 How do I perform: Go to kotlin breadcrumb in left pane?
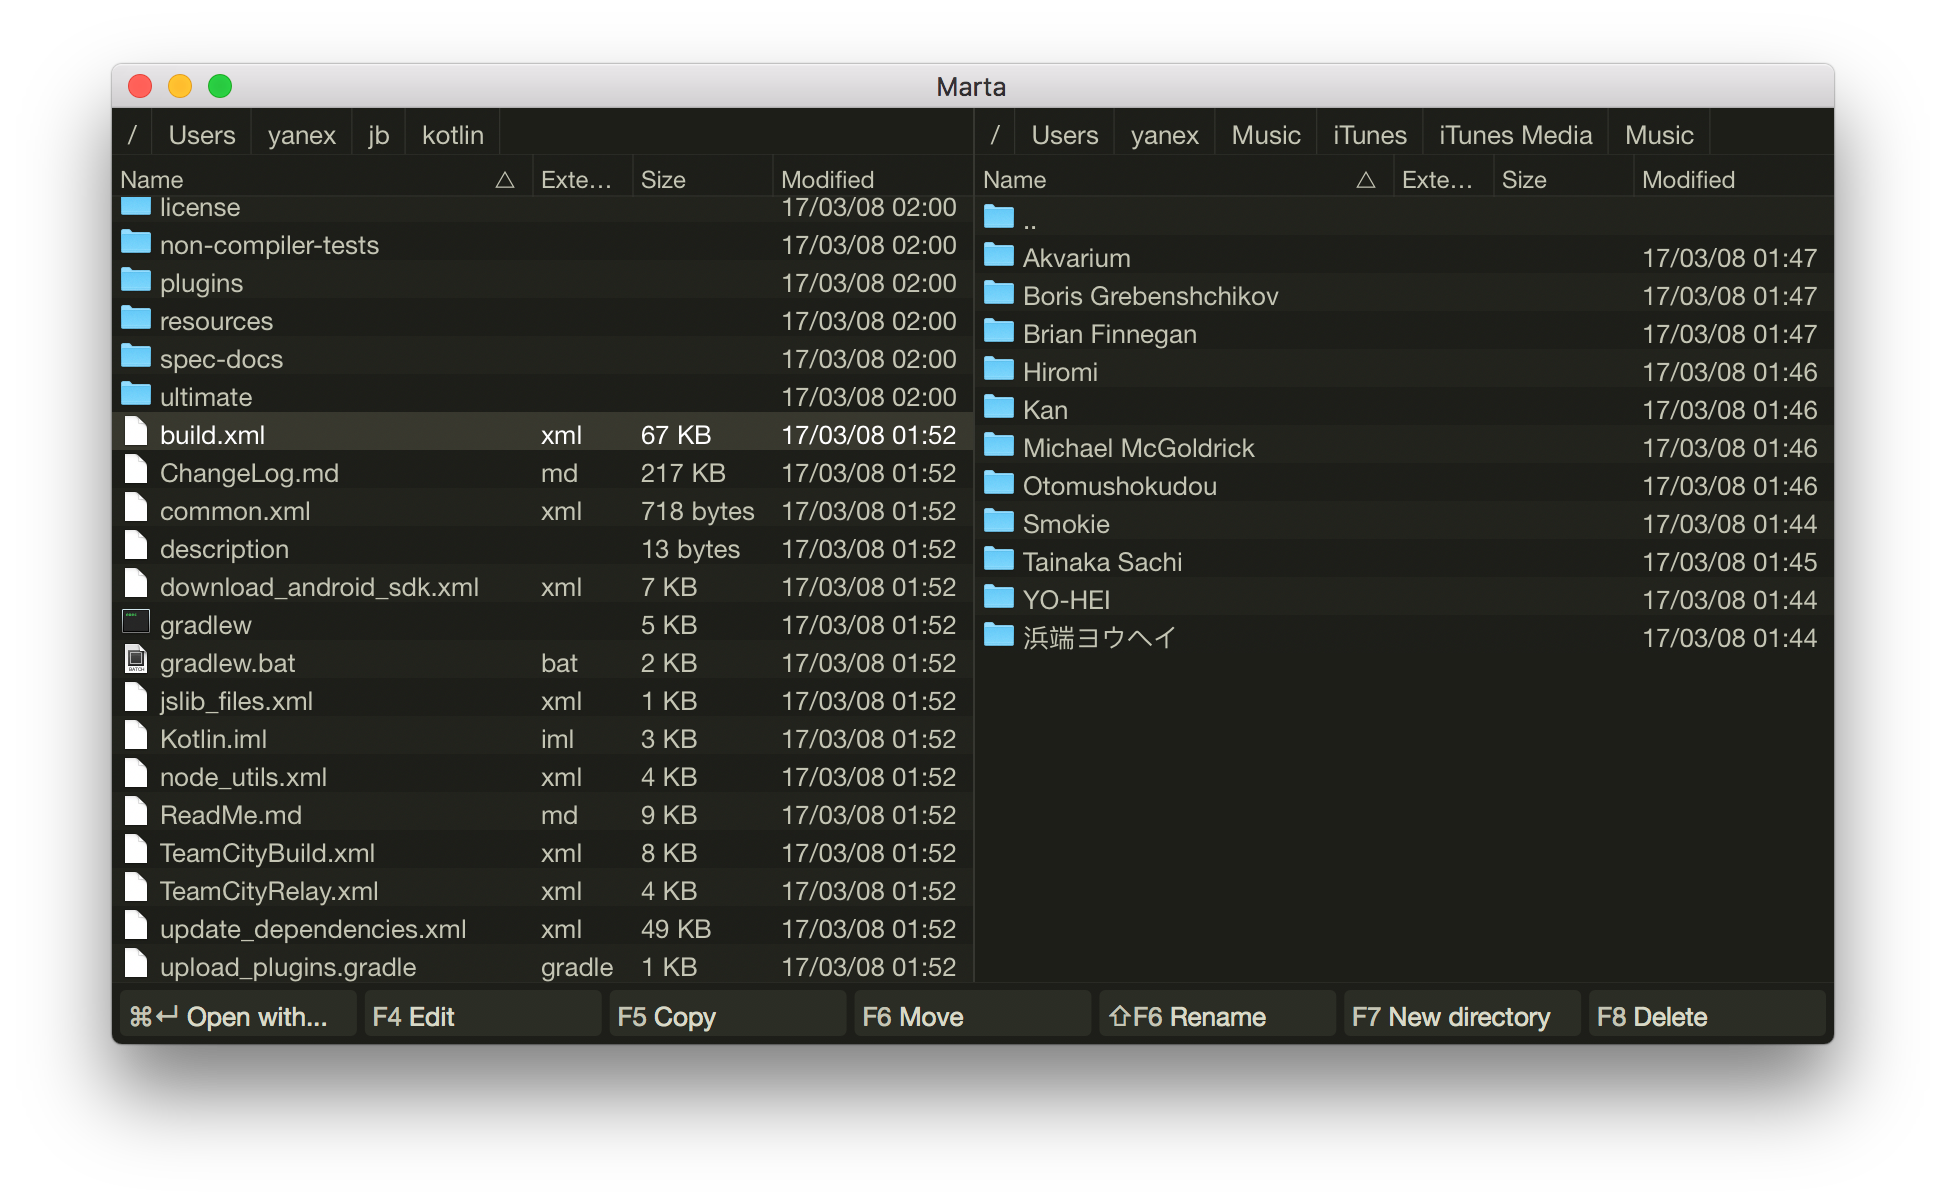452,135
